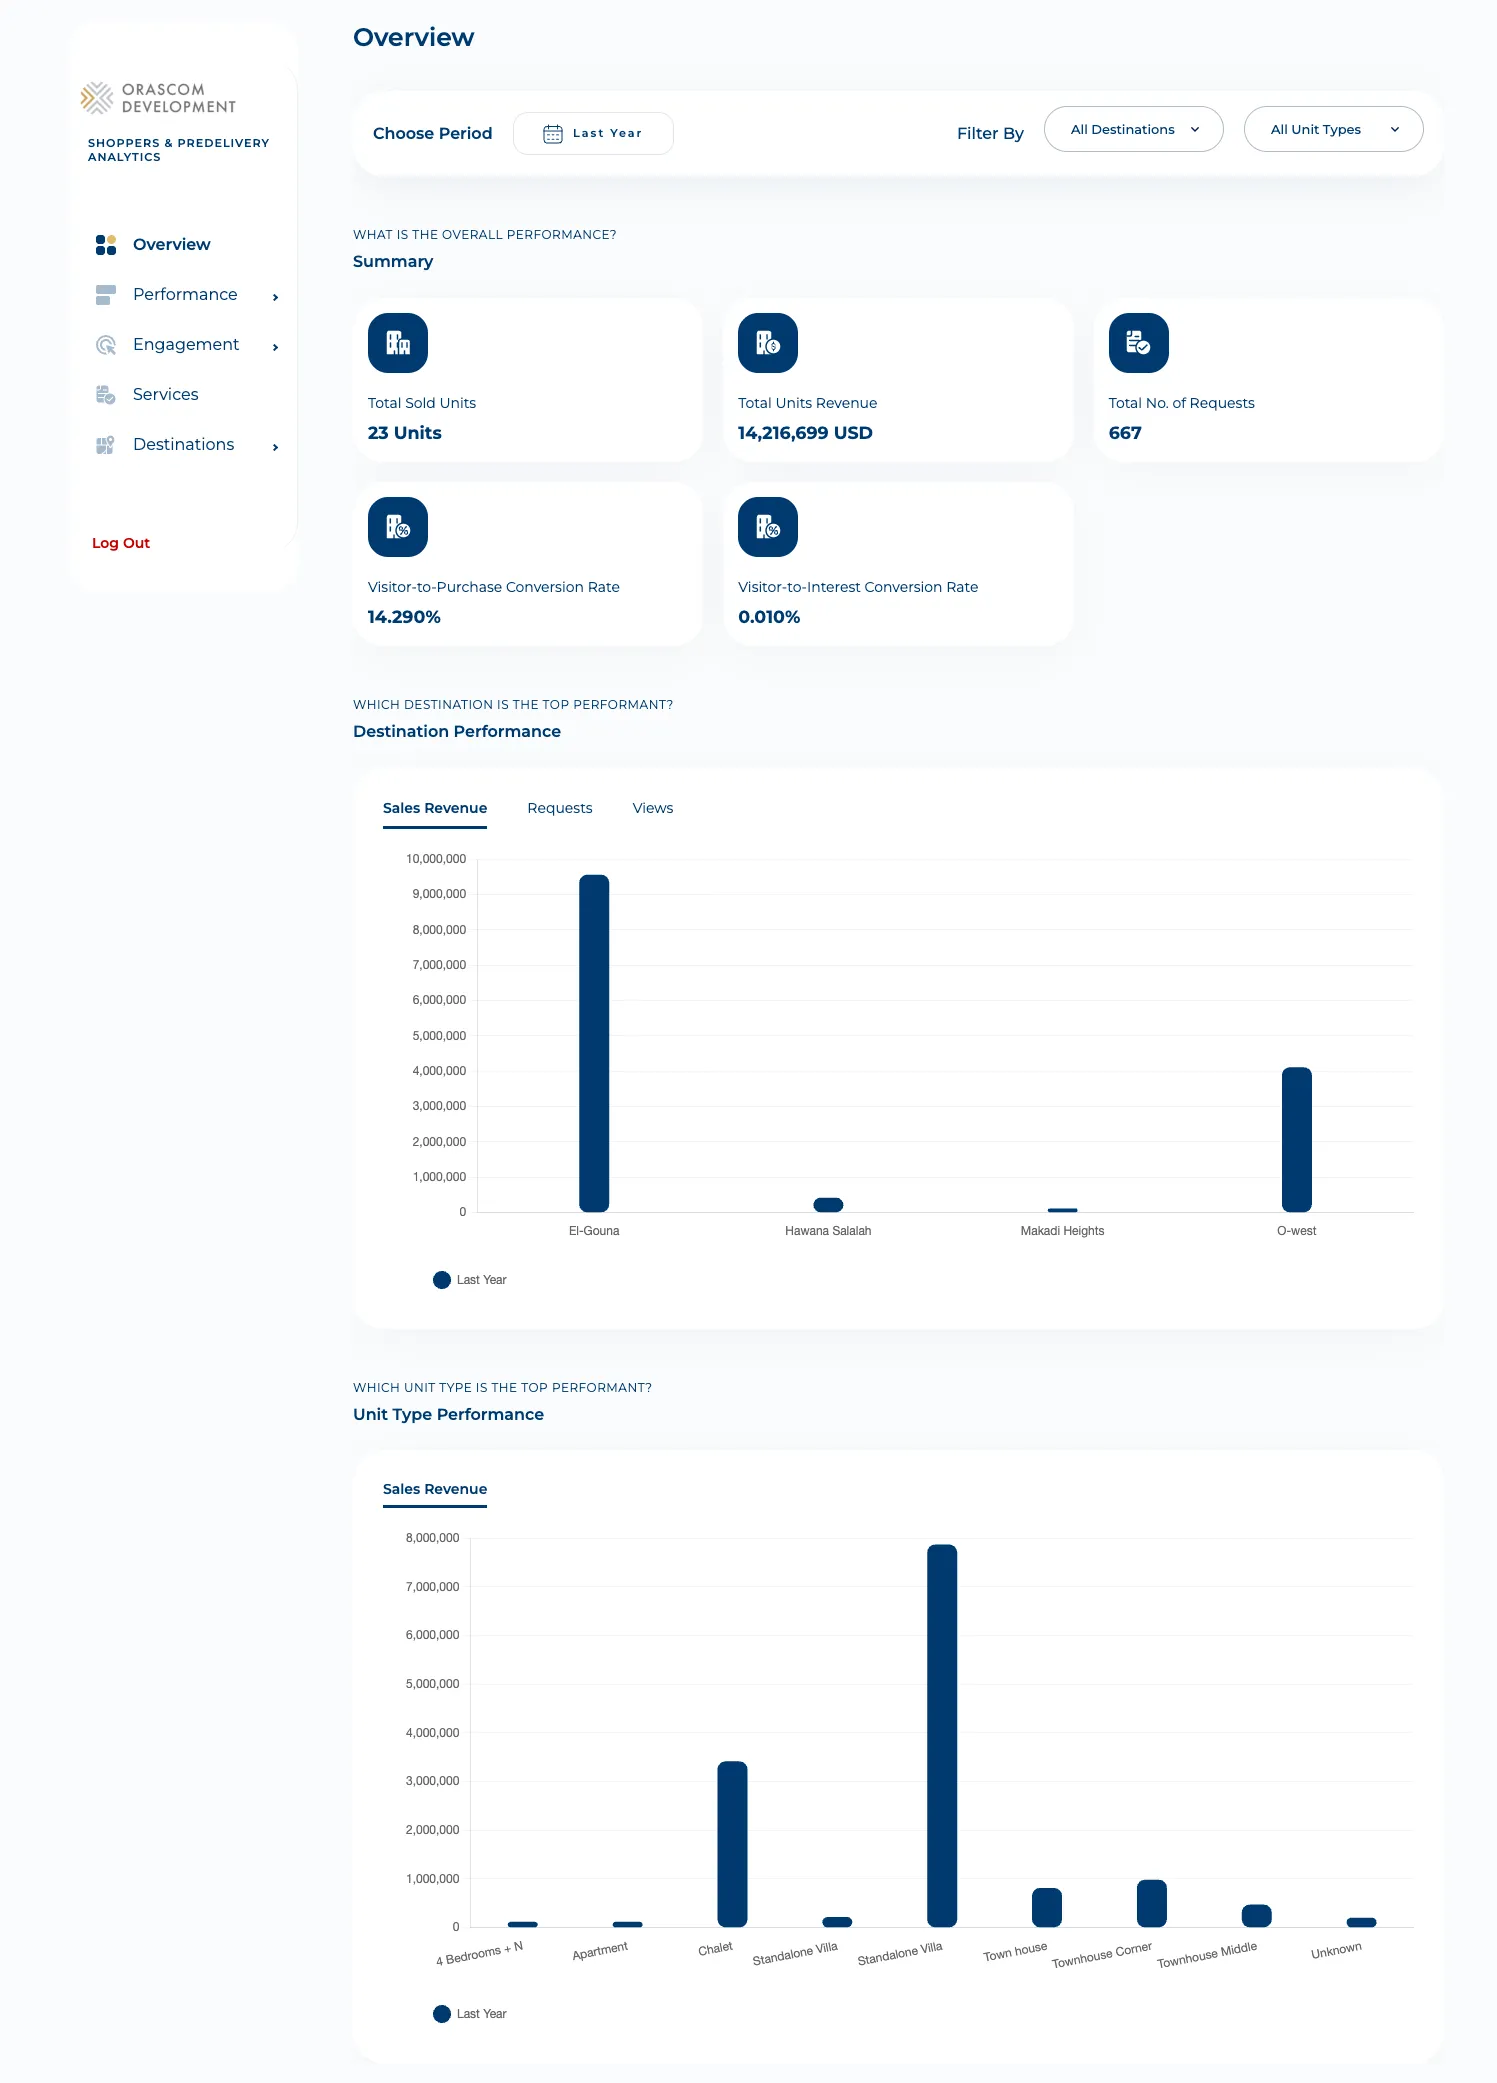Expand the Engagement menu chevron
This screenshot has width=1497, height=2083.
(x=275, y=347)
